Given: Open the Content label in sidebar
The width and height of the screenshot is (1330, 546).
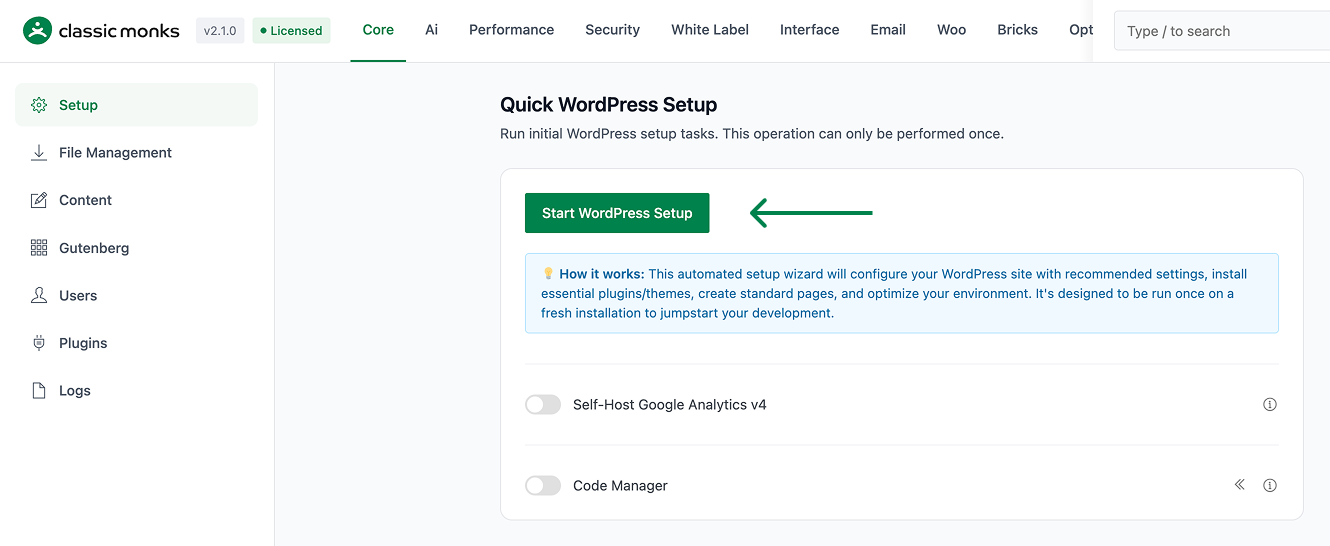Looking at the screenshot, I should (85, 200).
